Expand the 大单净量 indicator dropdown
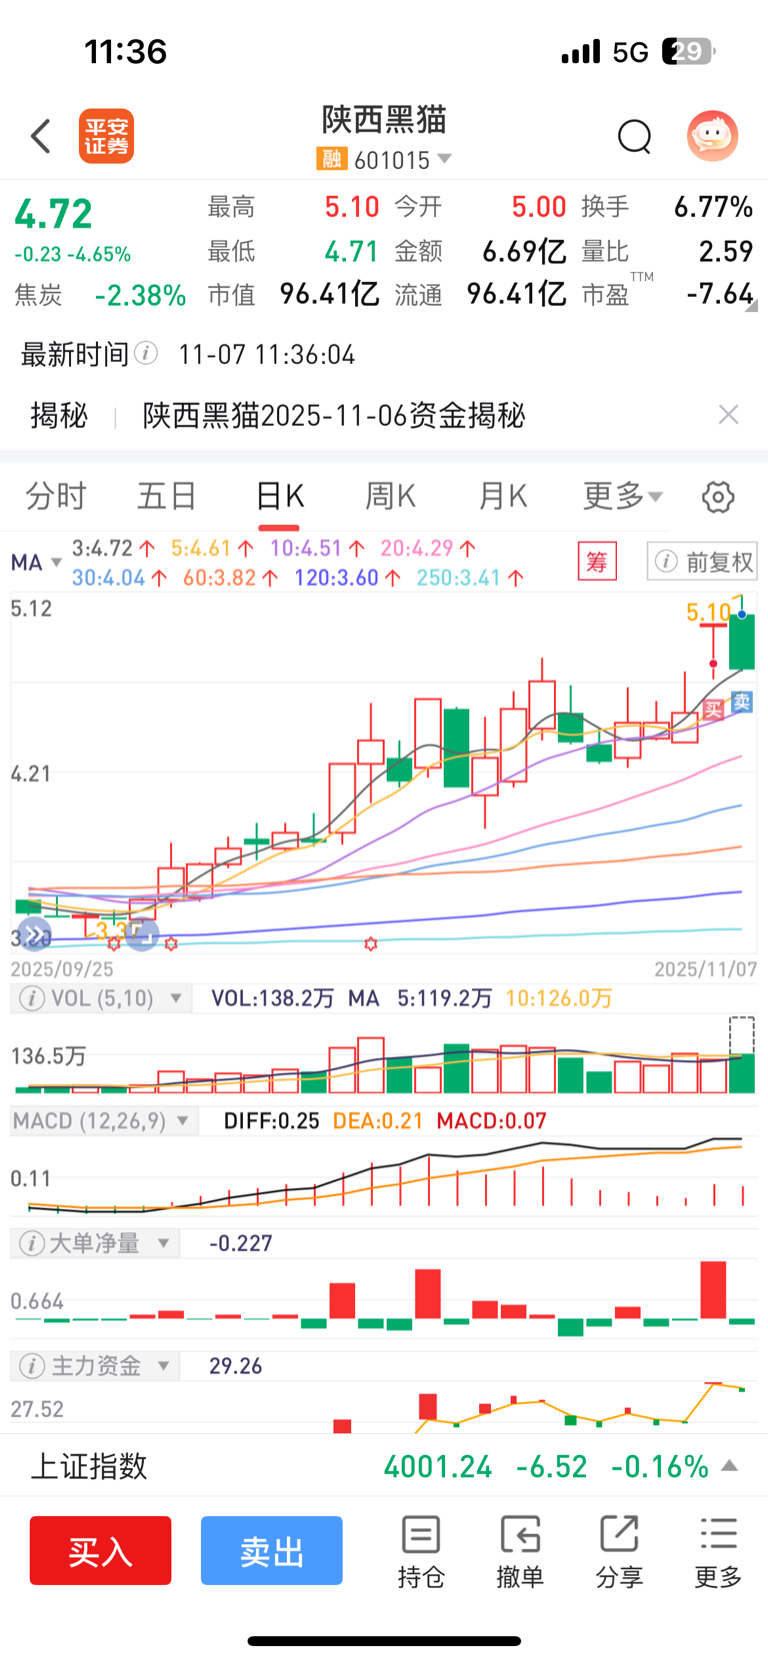The height and width of the screenshot is (1663, 768). (163, 1243)
